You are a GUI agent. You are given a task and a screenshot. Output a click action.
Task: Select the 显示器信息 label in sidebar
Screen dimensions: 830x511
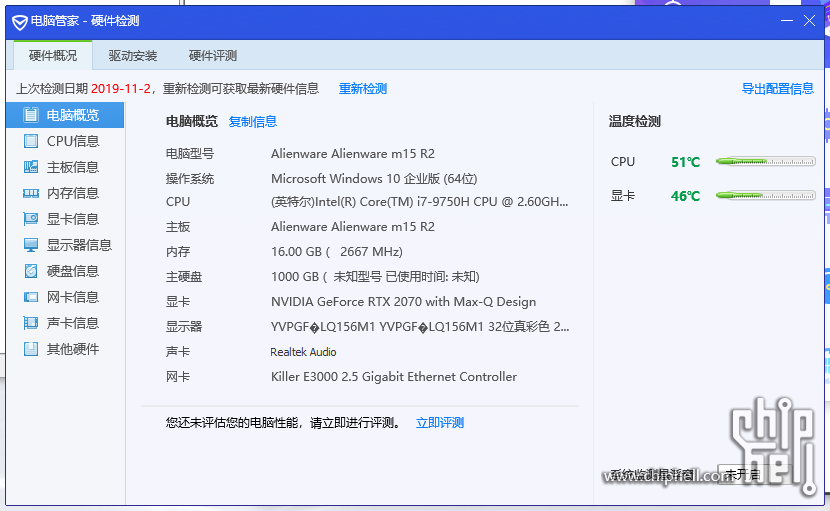pos(79,245)
